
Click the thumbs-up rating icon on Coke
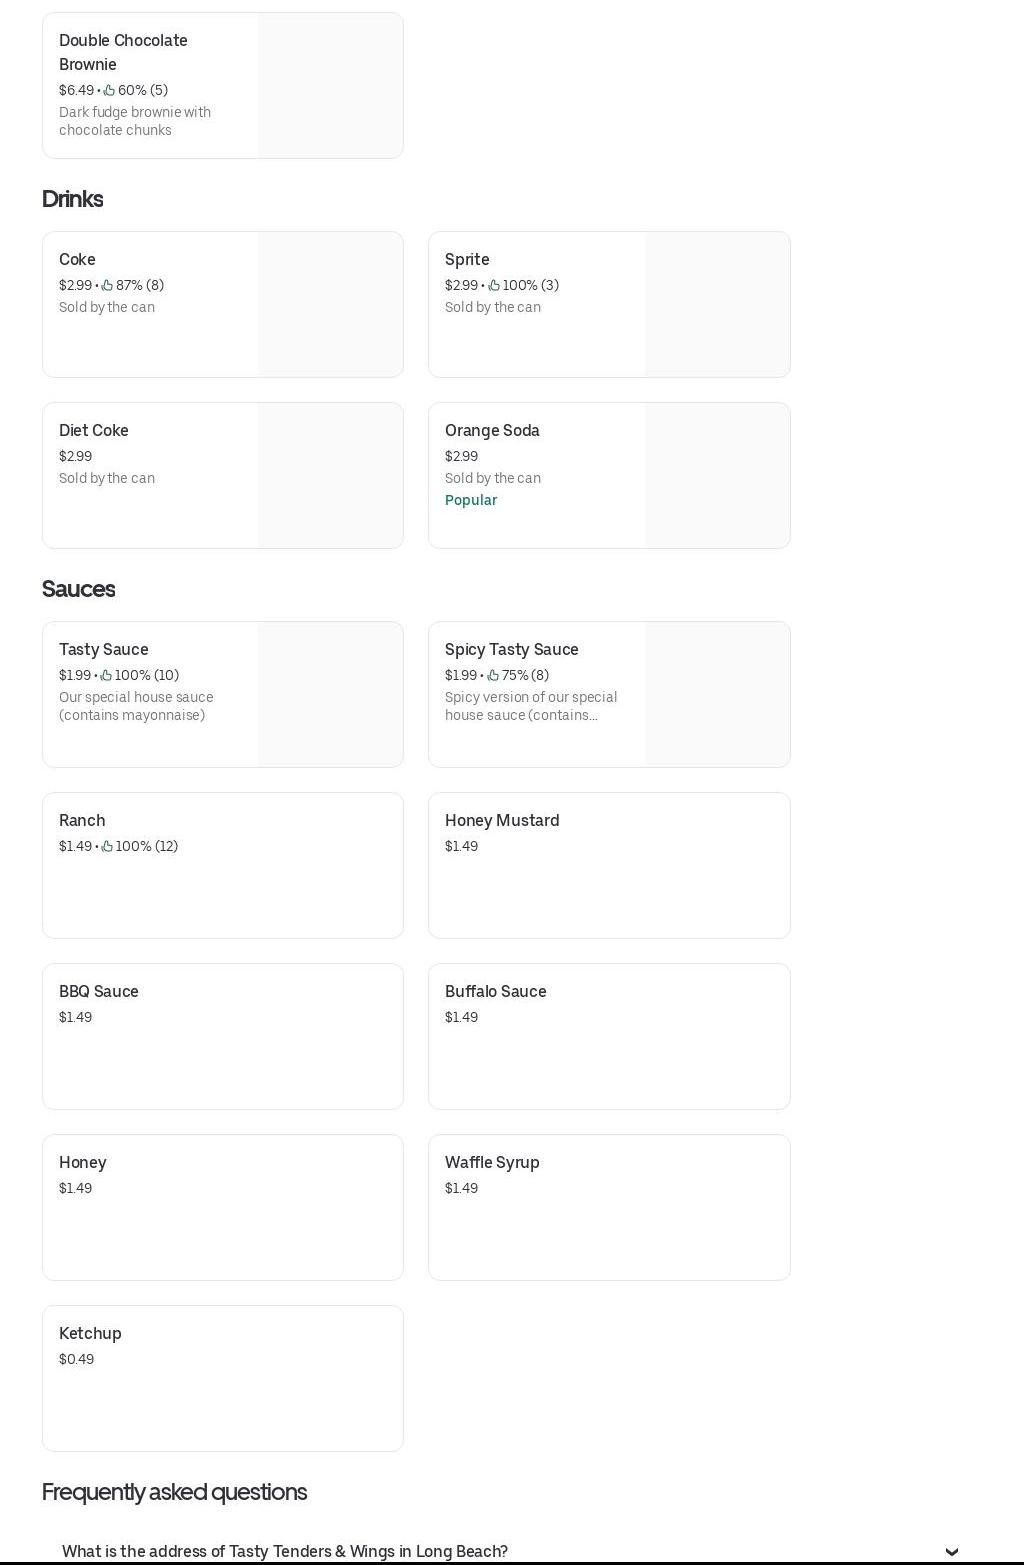pyautogui.click(x=107, y=286)
